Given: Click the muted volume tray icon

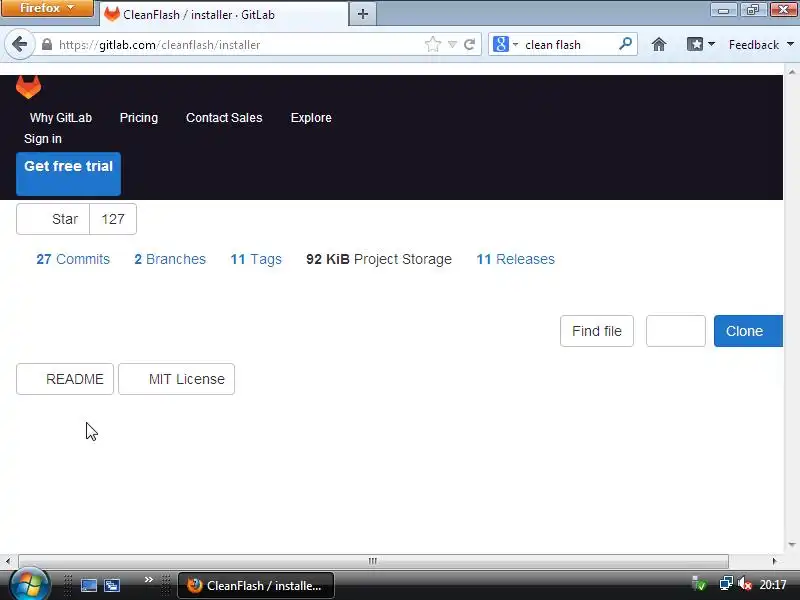Looking at the screenshot, I should tap(744, 584).
